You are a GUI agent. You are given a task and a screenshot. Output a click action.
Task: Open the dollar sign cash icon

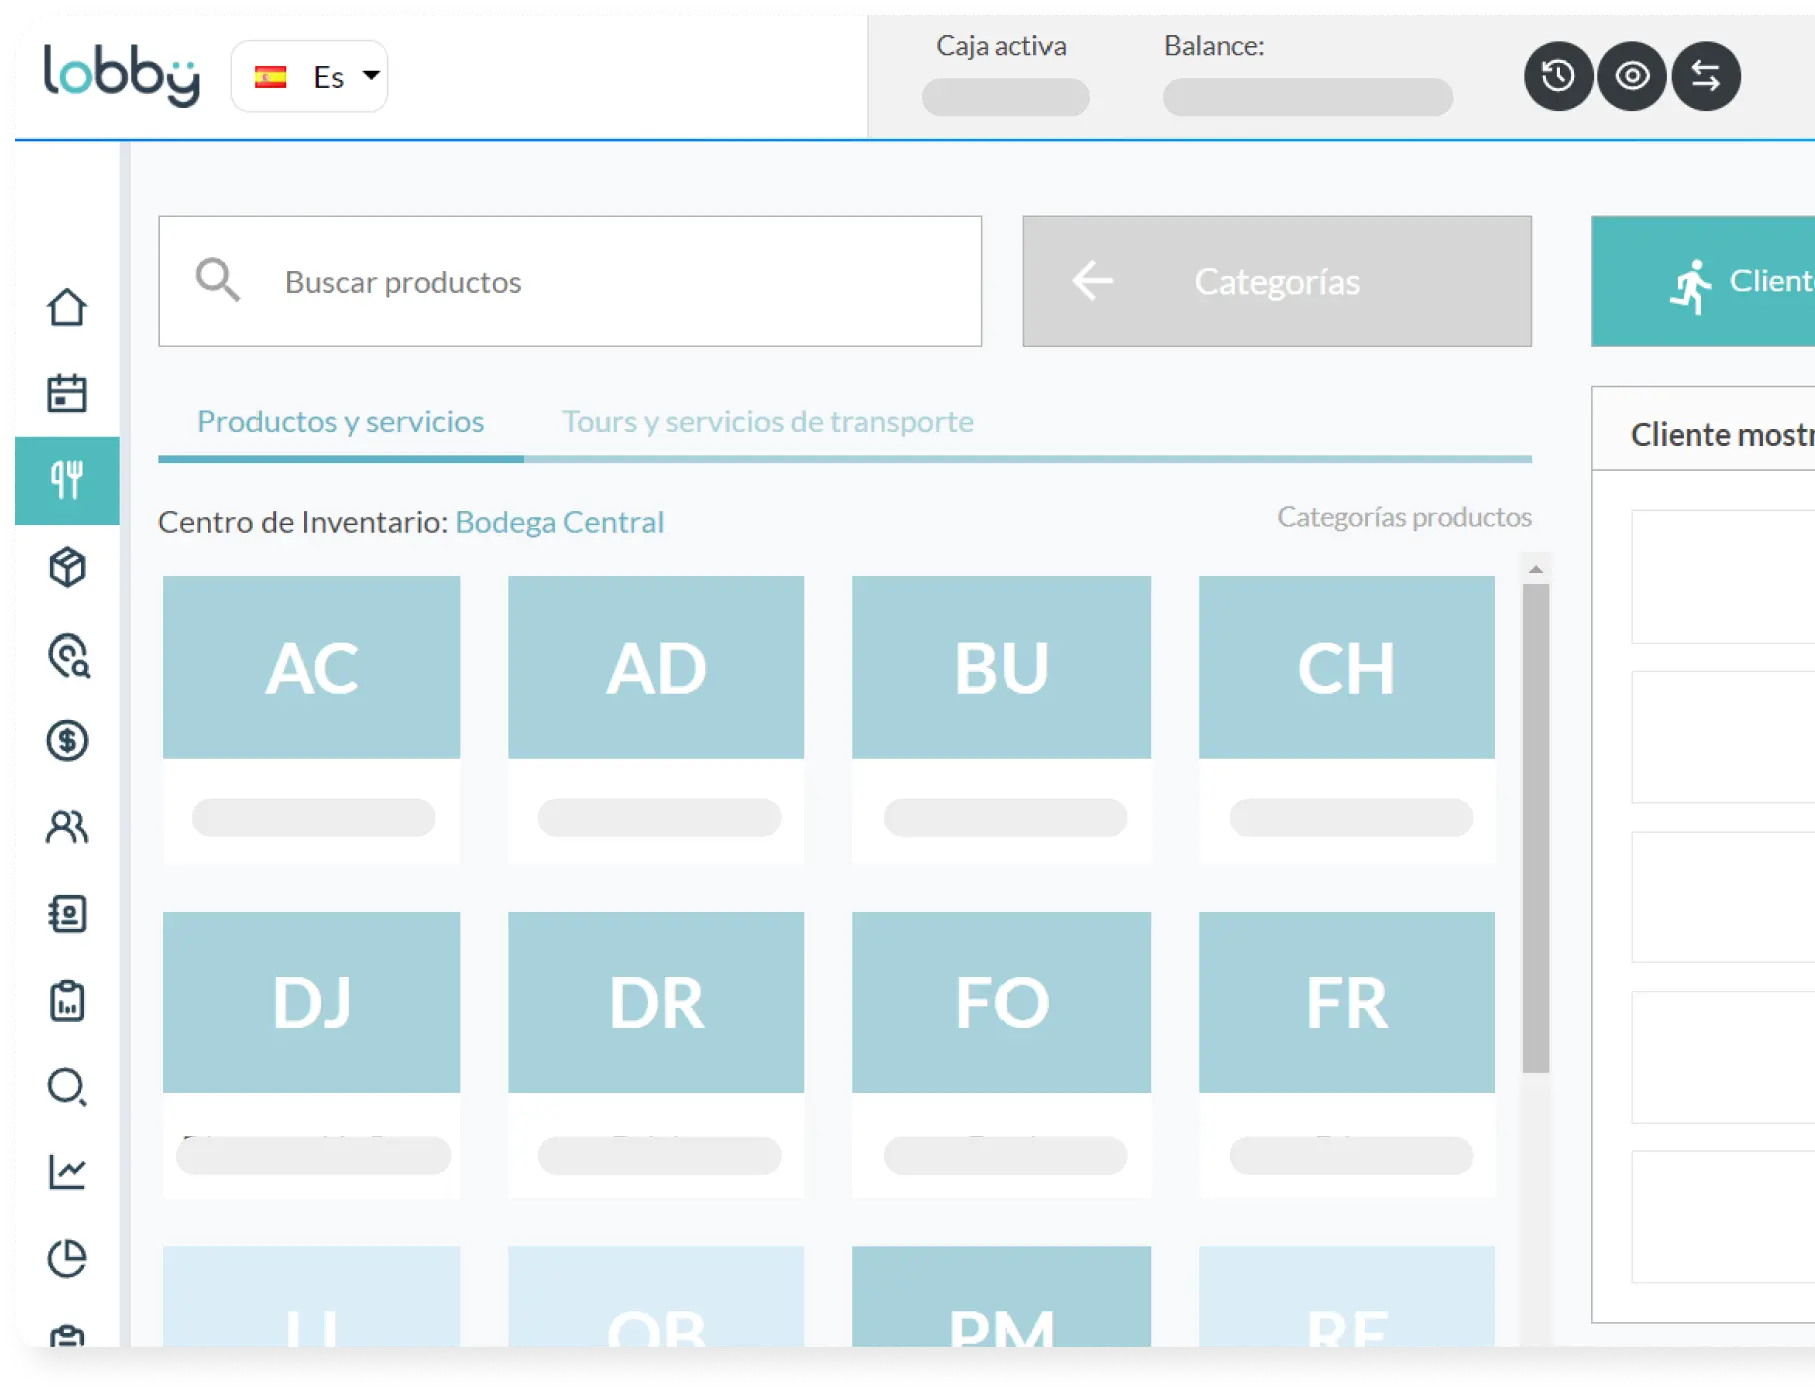[67, 741]
